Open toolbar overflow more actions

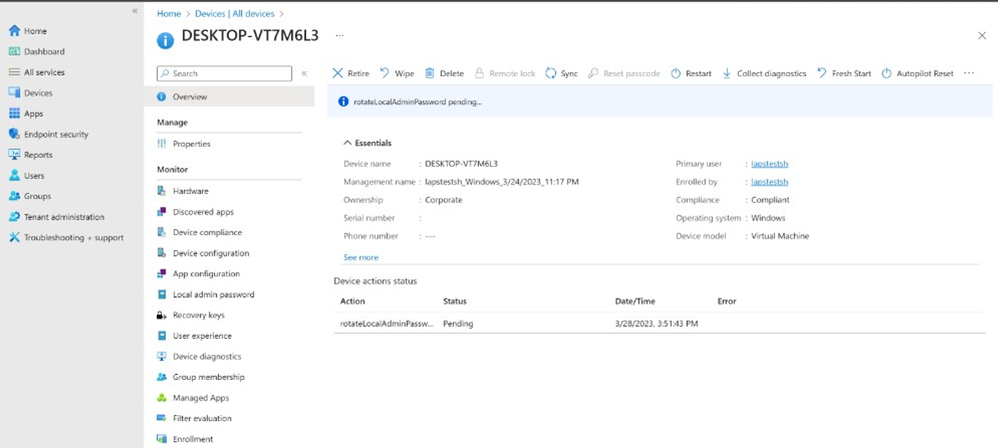tap(969, 74)
